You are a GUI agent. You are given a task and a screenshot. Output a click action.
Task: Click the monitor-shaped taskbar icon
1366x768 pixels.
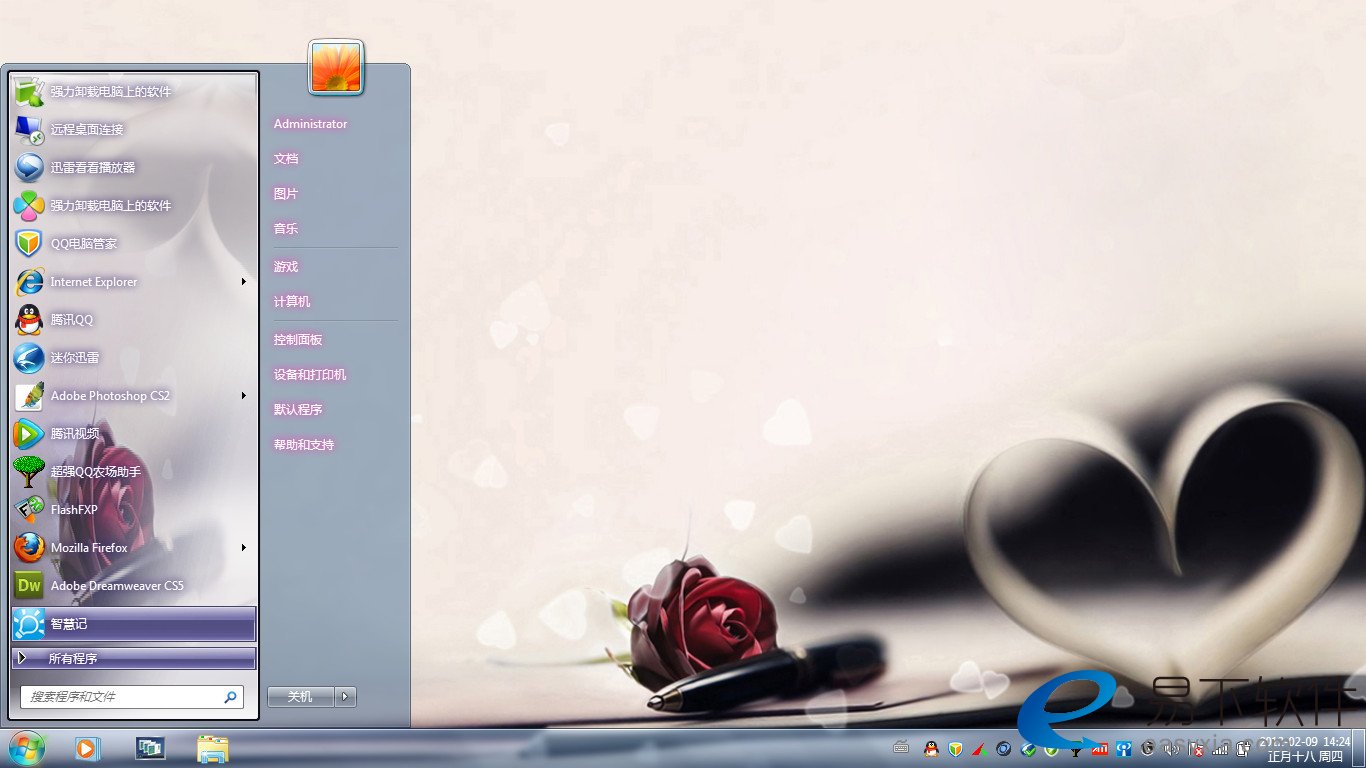pyautogui.click(x=150, y=748)
